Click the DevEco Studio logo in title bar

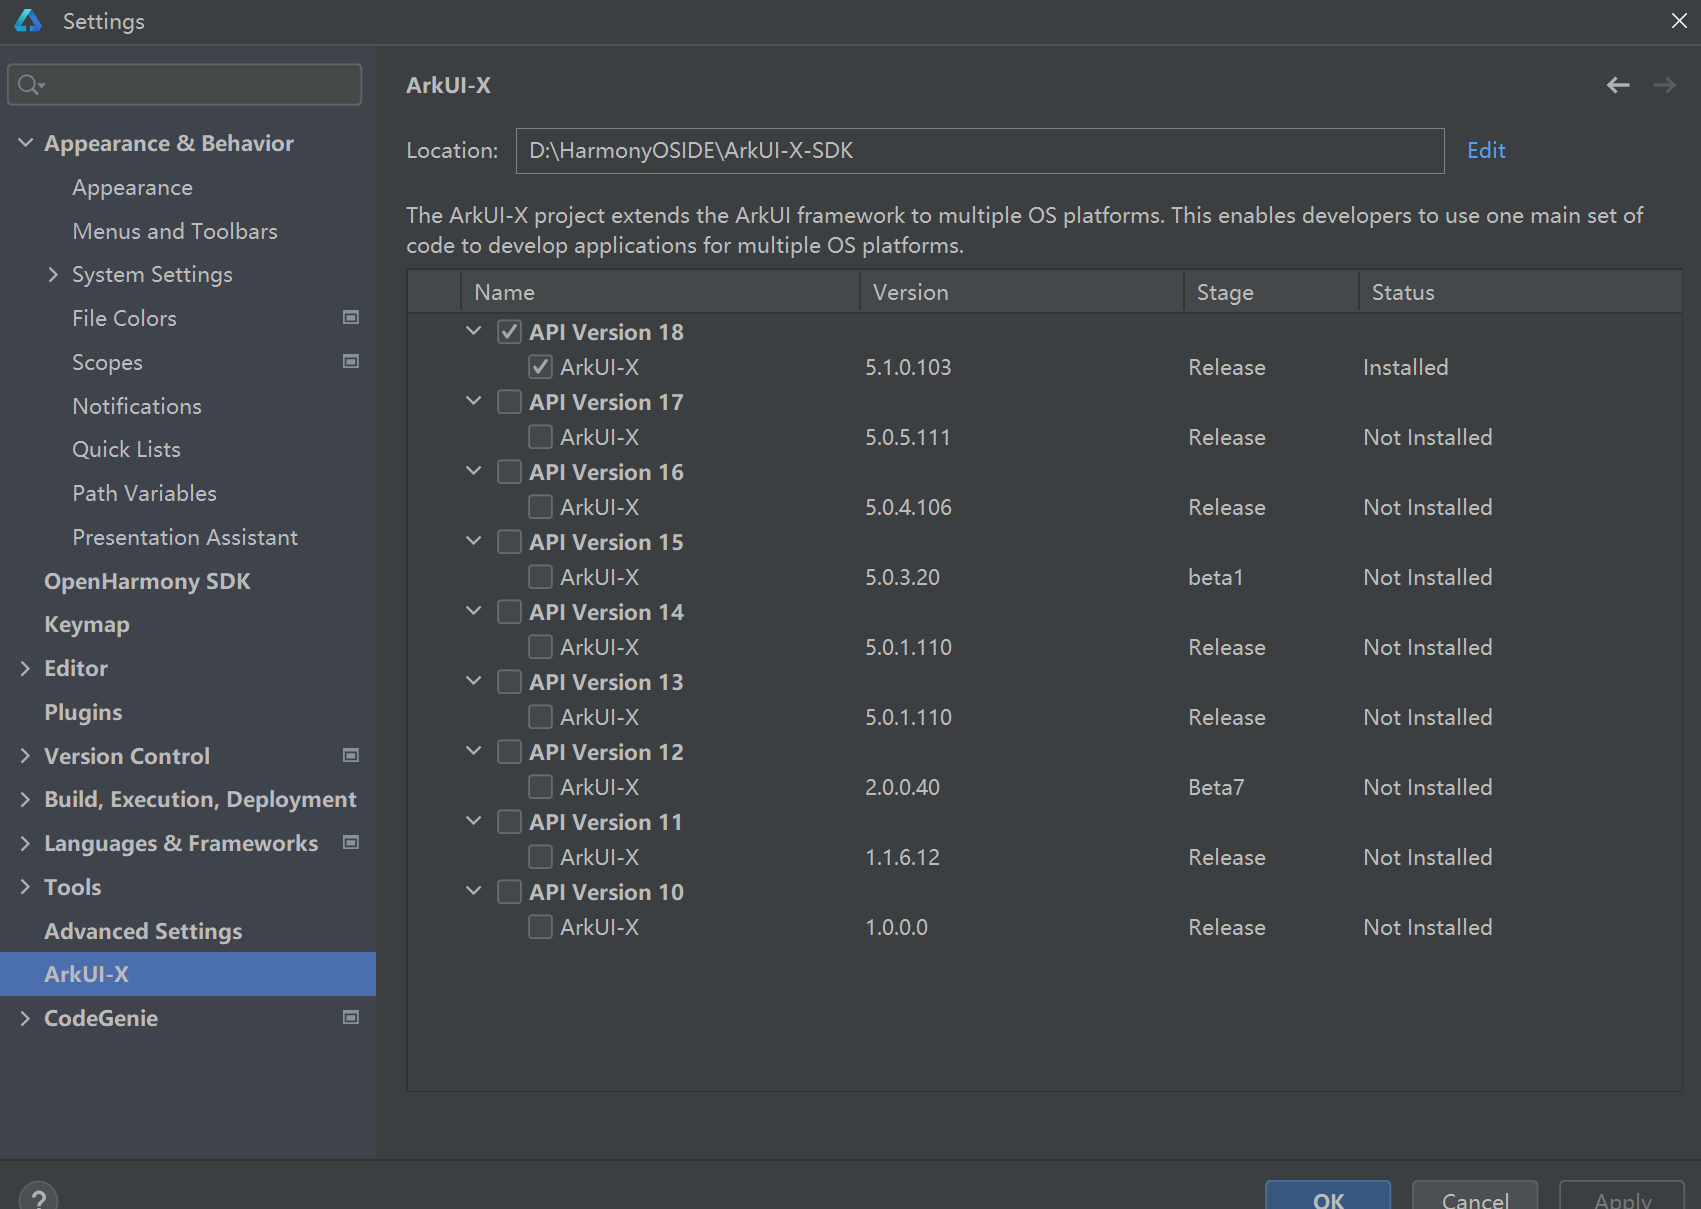[x=28, y=21]
